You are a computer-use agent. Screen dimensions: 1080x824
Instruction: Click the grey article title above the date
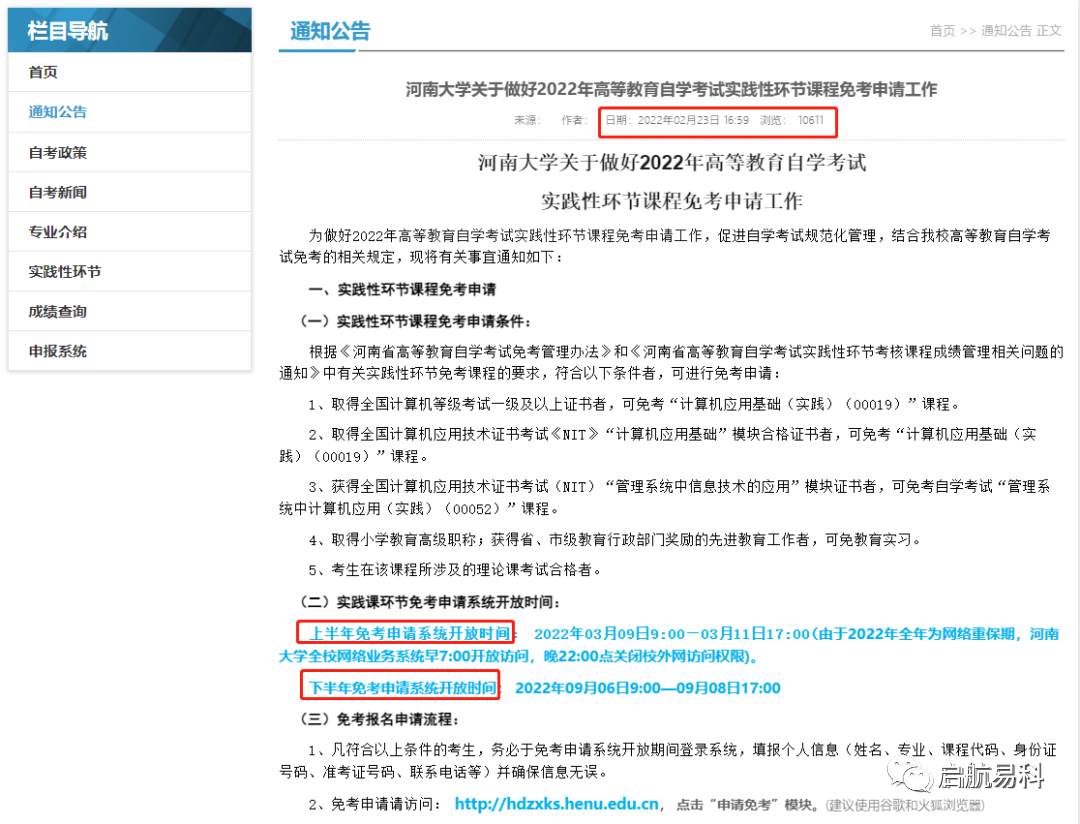671,90
